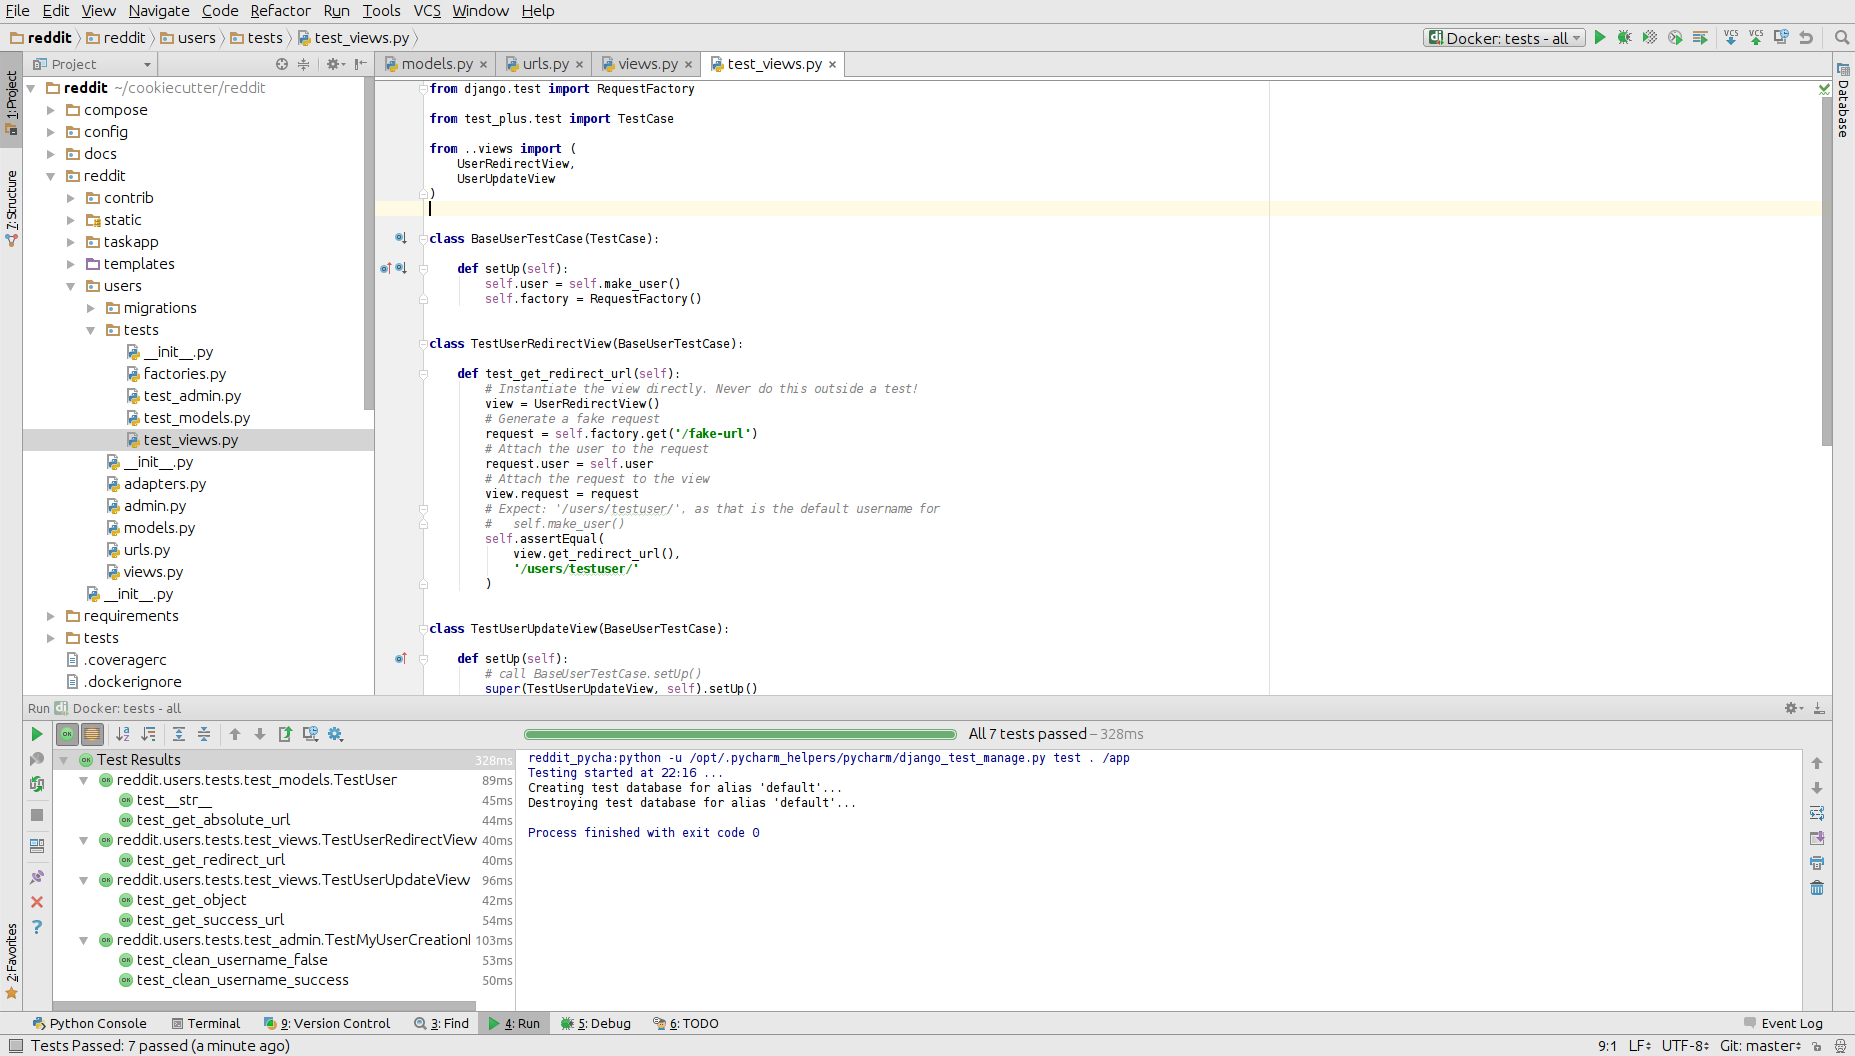Toggle sort tests alphabetically
Image resolution: width=1855 pixels, height=1056 pixels.
click(x=123, y=734)
